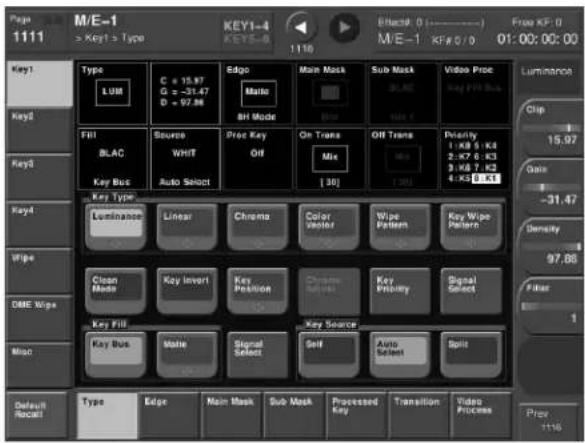585x443 pixels.
Task: Adjust the Clip slider showing 15.97
Action: pos(550,128)
